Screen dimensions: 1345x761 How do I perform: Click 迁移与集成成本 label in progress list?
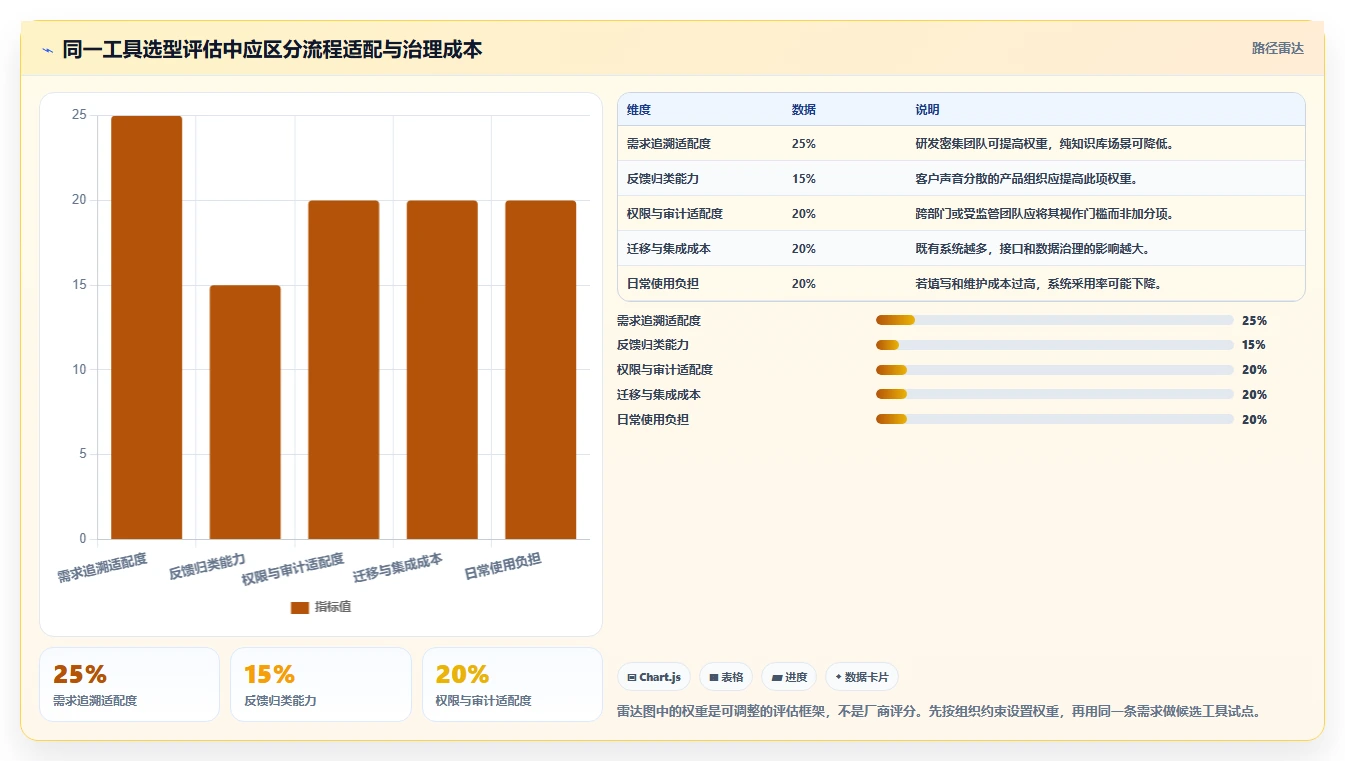point(659,395)
